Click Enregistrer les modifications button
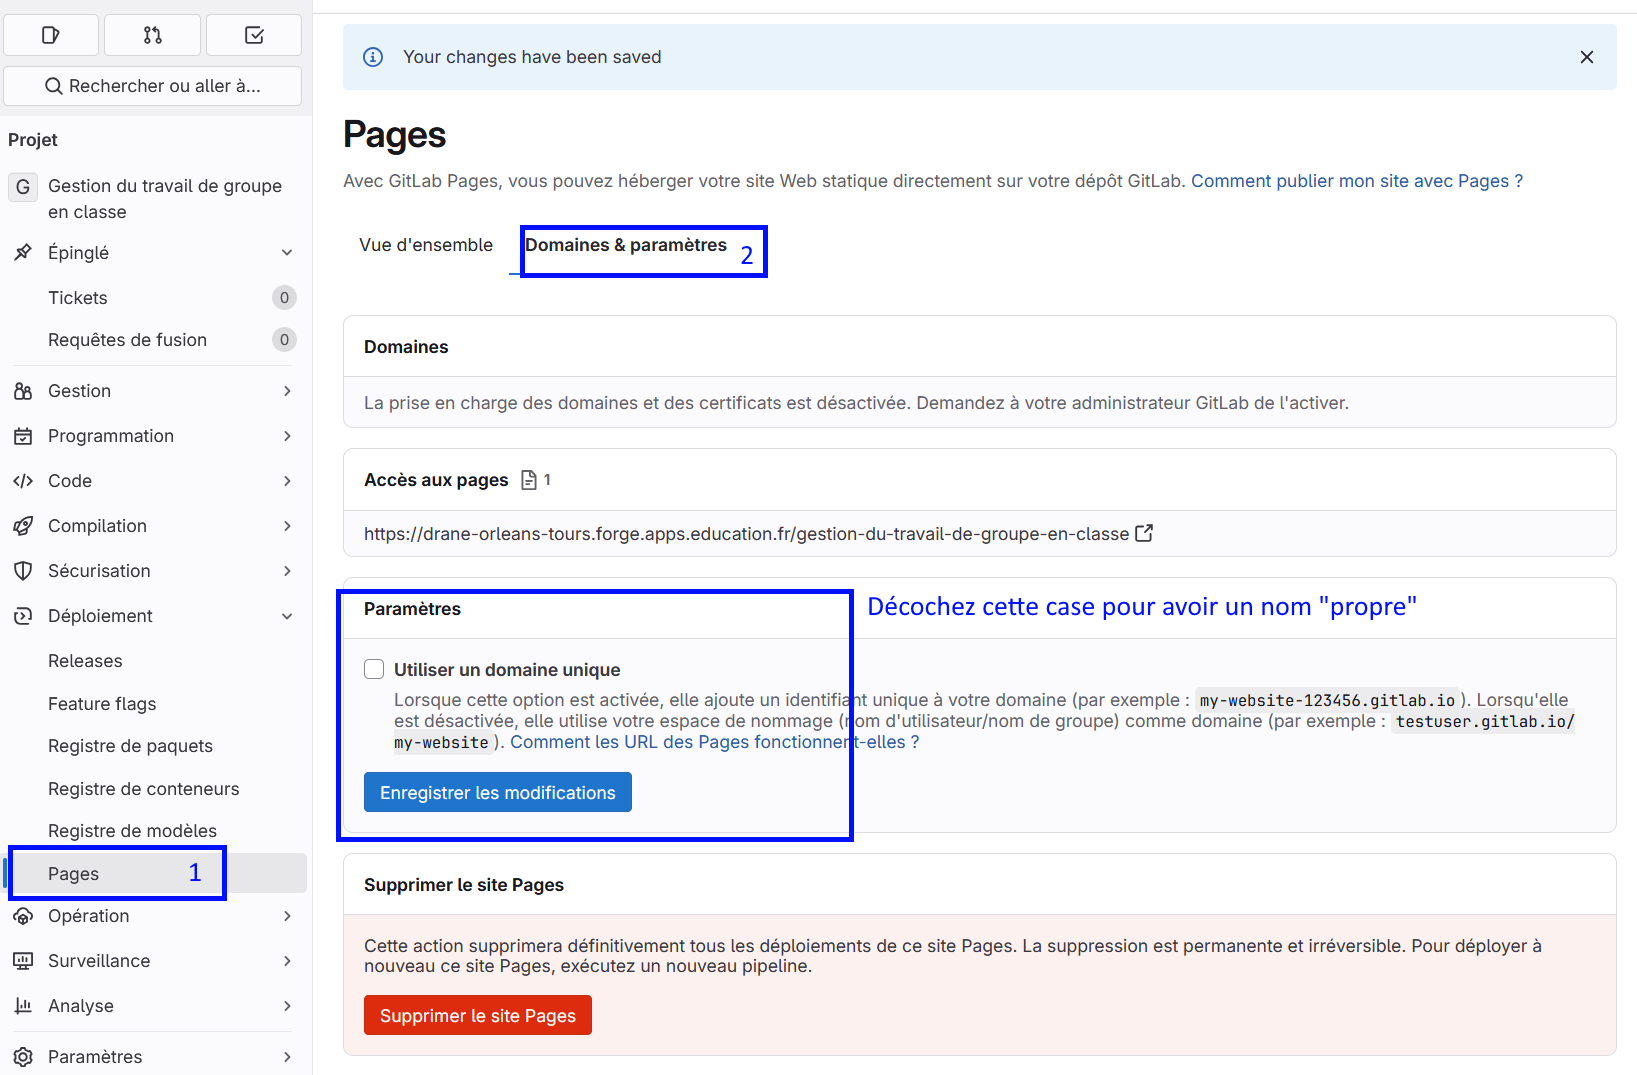 click(x=497, y=792)
